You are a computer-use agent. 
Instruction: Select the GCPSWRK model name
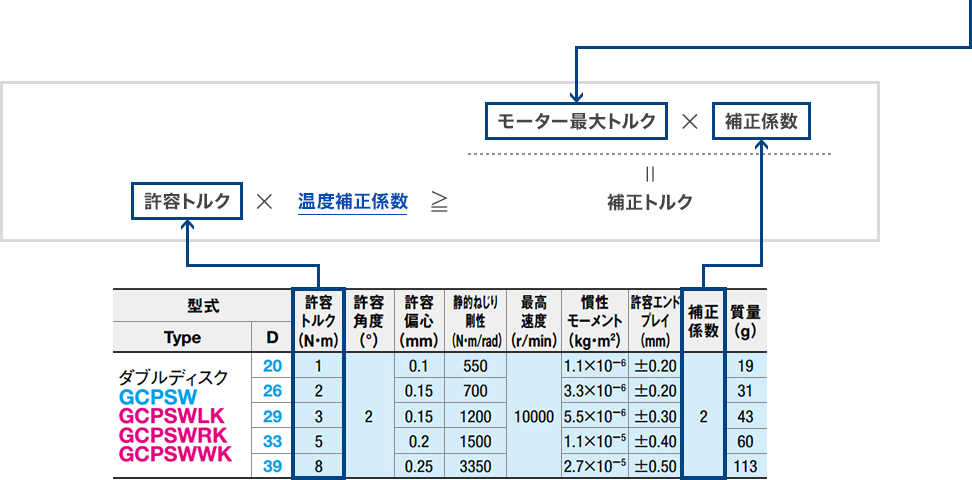click(x=173, y=435)
